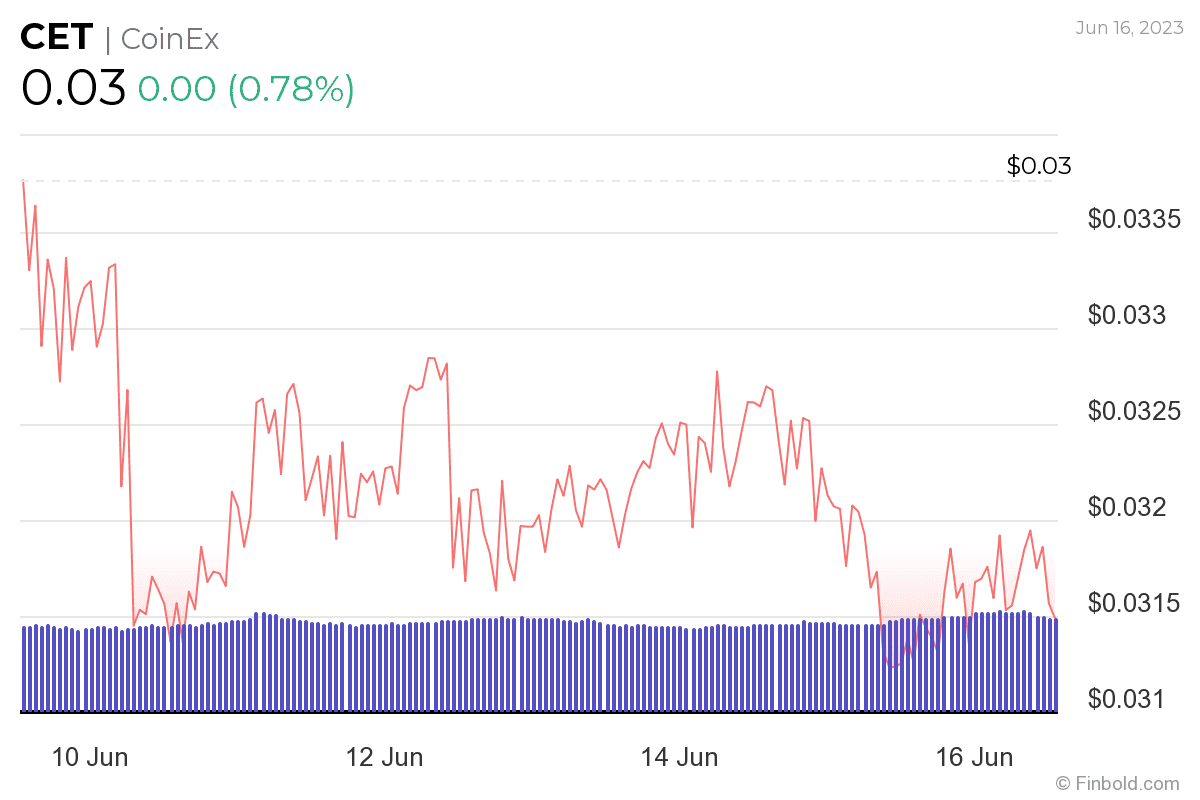
Task: Click the price line's starting peak at far left
Action: tap(23, 182)
